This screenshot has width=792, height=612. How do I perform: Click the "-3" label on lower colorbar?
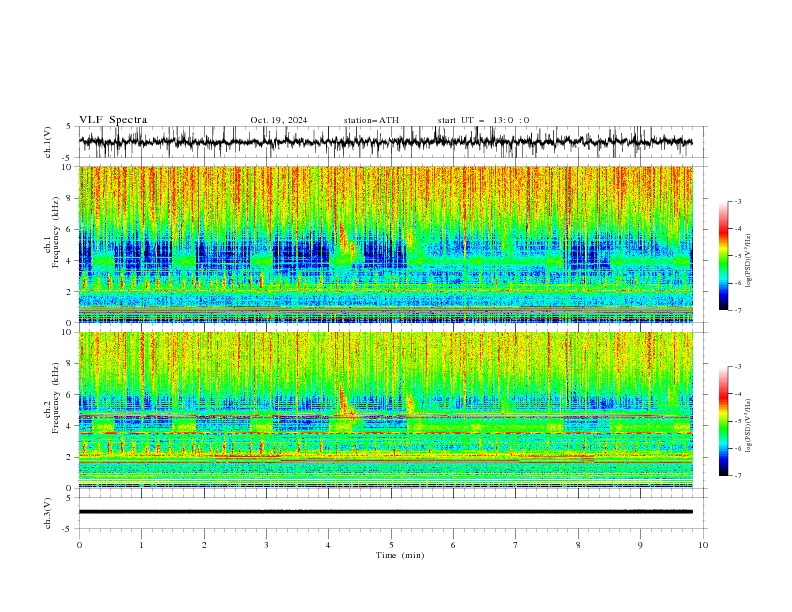[x=738, y=367]
